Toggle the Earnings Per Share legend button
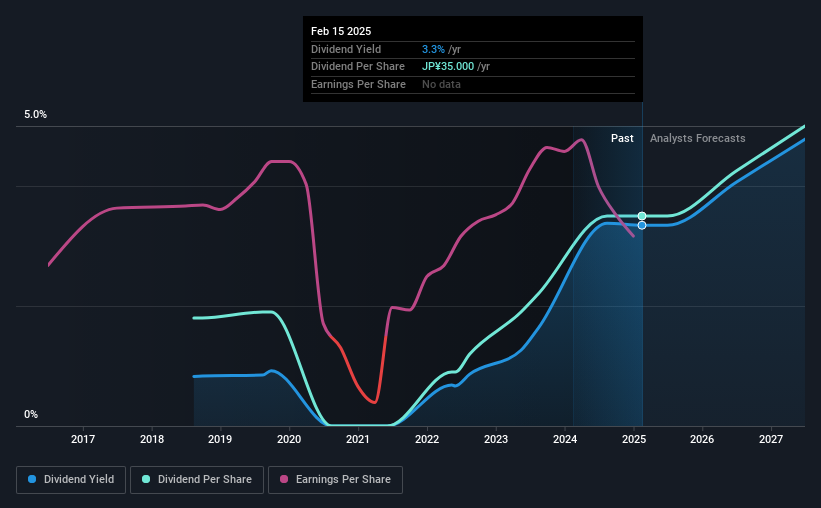821x508 pixels. coord(335,480)
